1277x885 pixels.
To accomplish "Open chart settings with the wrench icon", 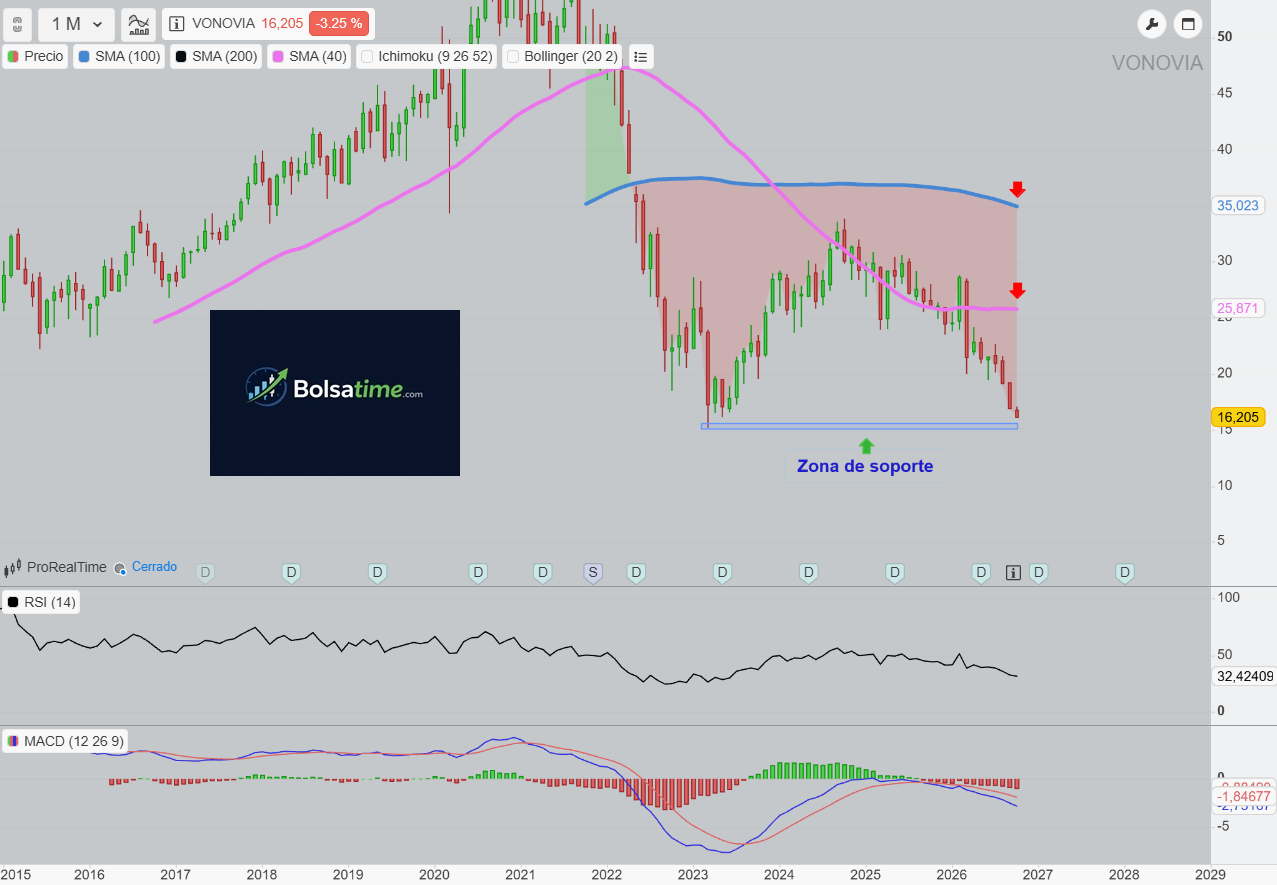I will point(1152,24).
